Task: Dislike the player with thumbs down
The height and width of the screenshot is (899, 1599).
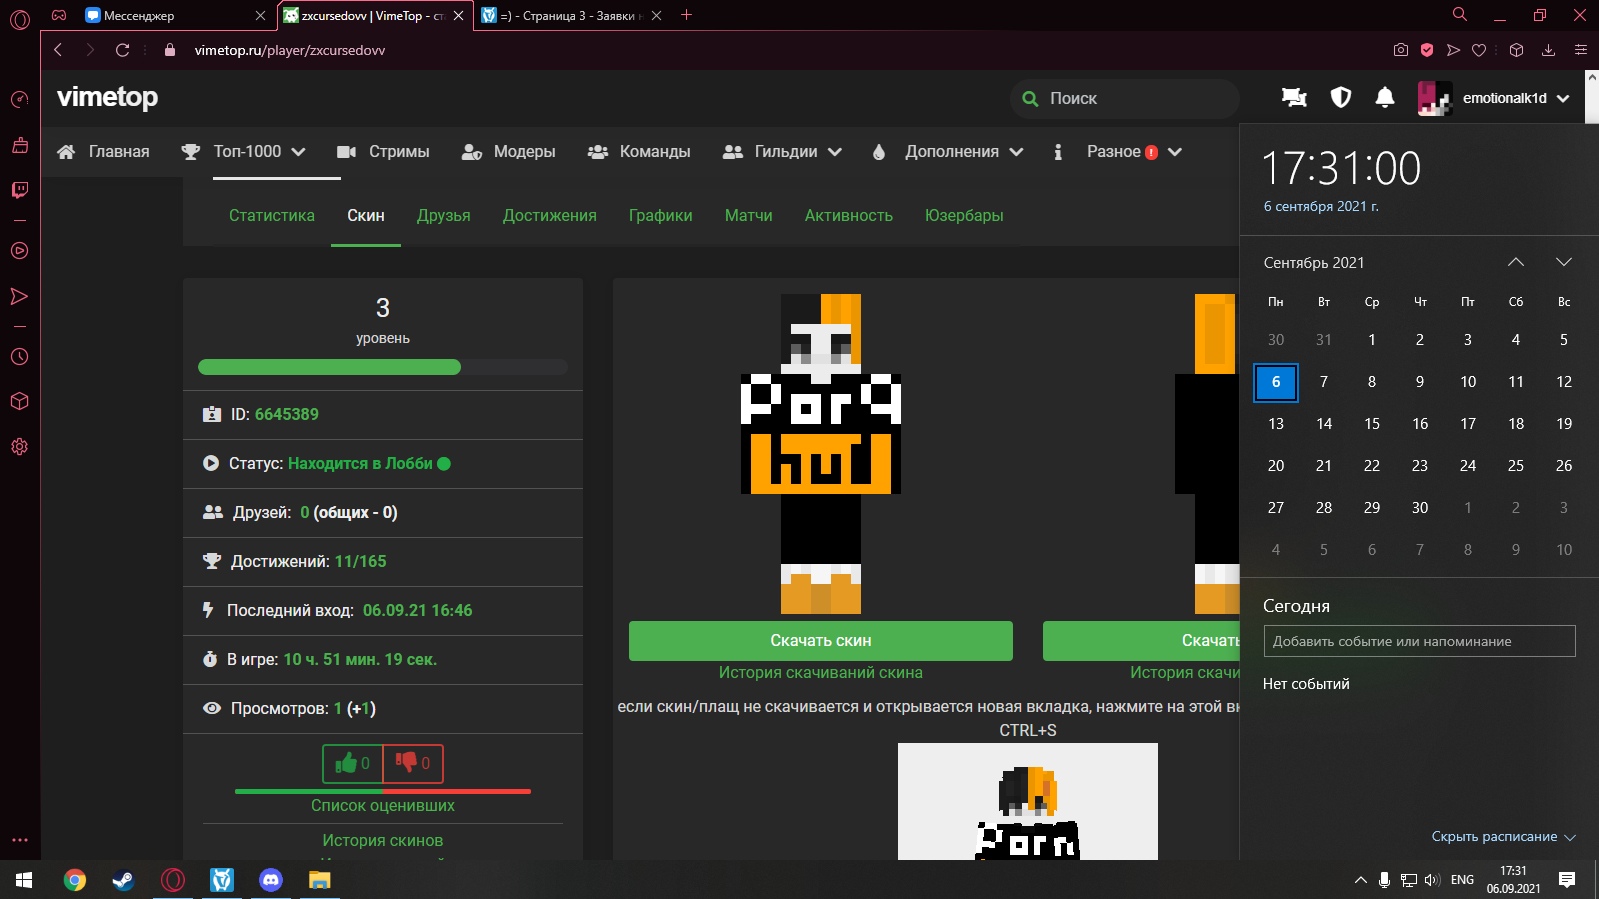Action: click(413, 764)
